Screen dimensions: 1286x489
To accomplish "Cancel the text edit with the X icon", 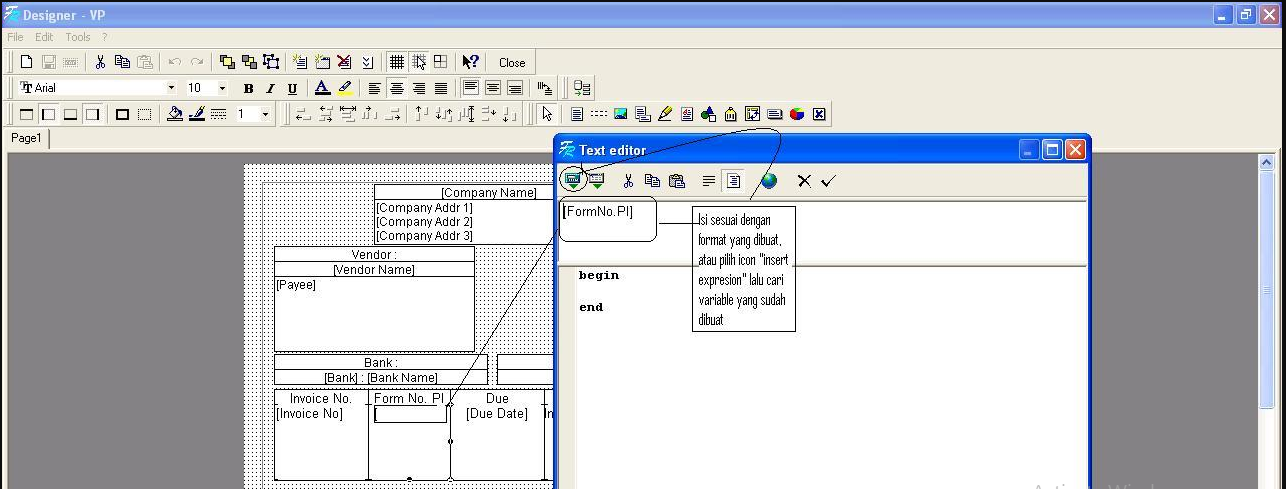I will pos(804,181).
